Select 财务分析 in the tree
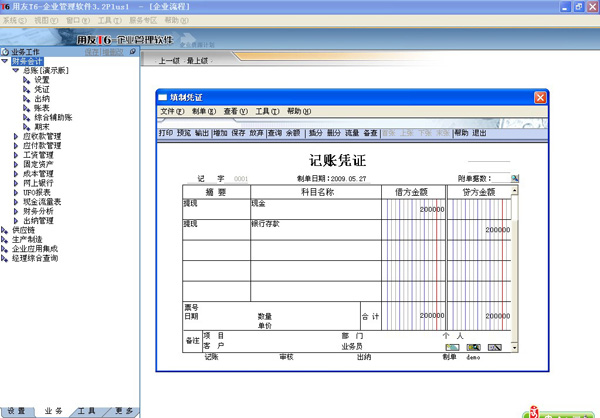Screen dimensions: 600x418 (38, 211)
